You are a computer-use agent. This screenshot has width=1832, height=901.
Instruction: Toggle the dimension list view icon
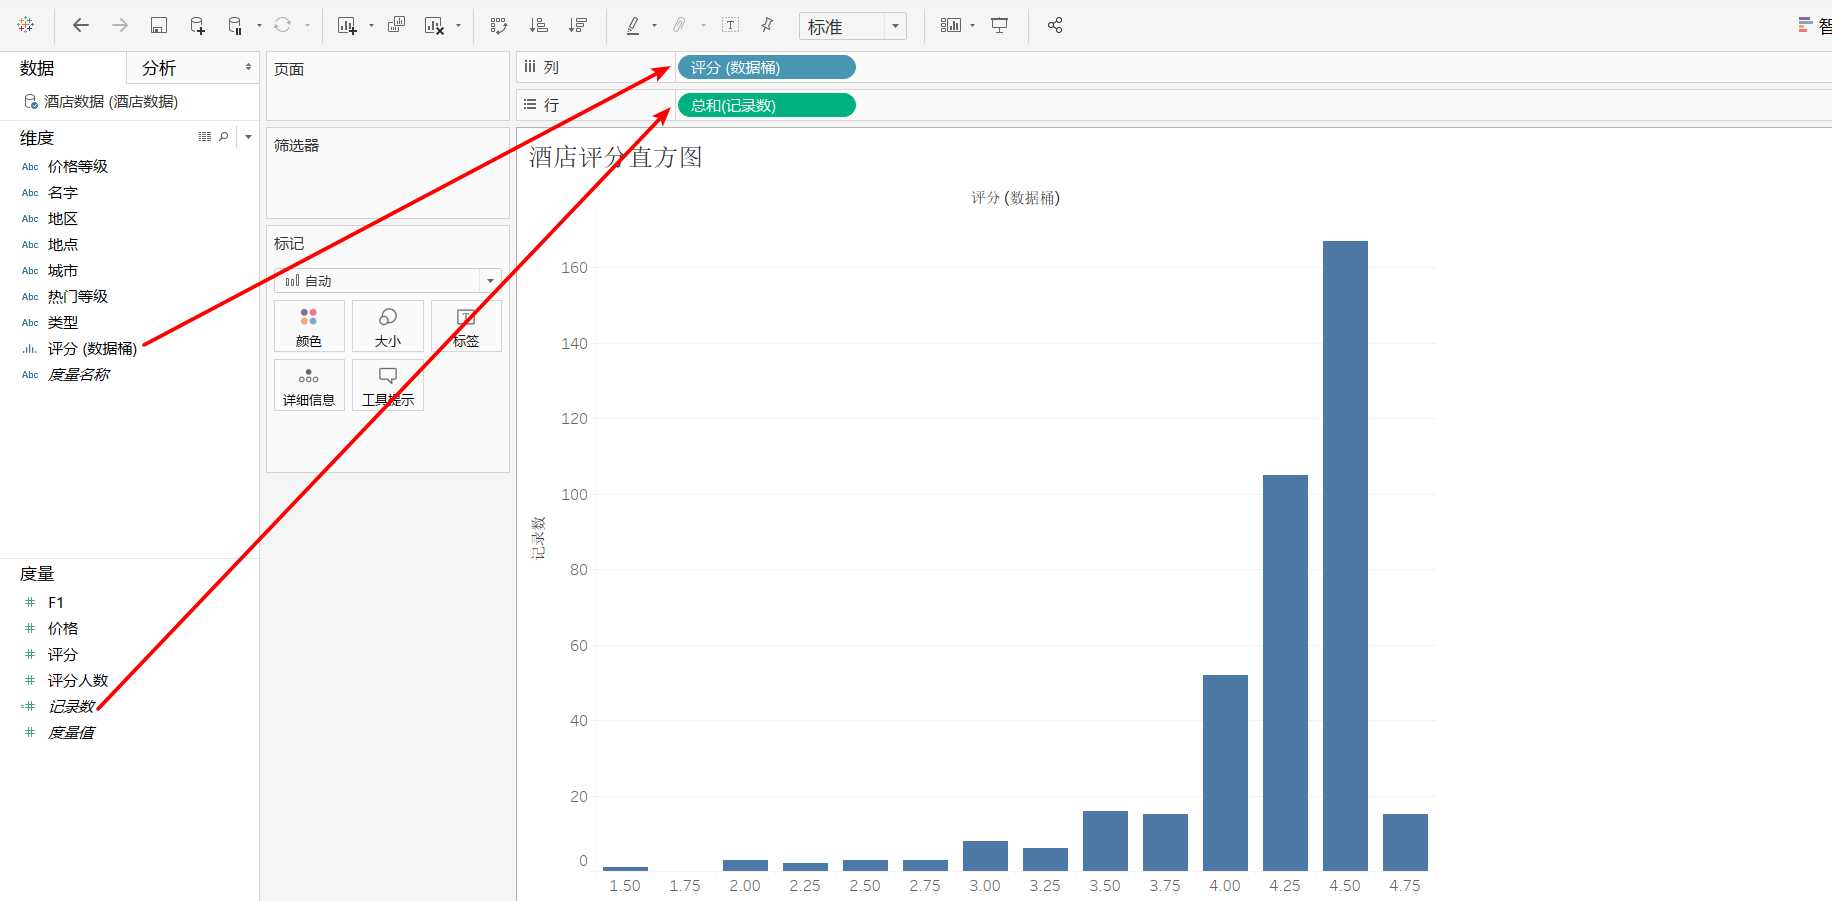pos(205,137)
